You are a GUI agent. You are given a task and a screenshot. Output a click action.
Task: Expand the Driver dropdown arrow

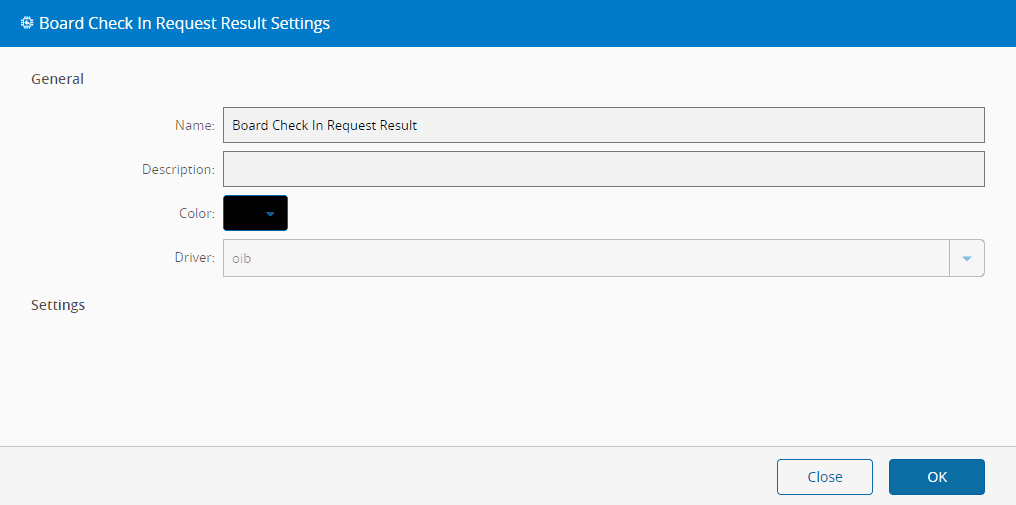967,258
